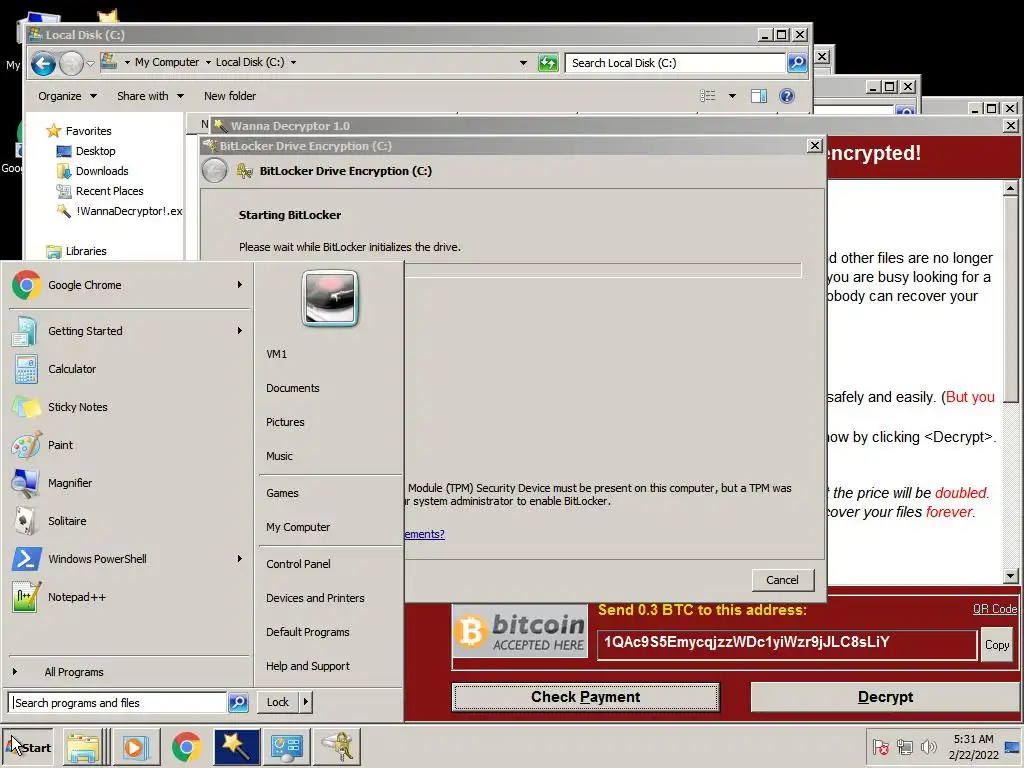This screenshot has height=768, width=1024.
Task: Click Check Payment in Wanna Decryptor
Action: click(585, 697)
